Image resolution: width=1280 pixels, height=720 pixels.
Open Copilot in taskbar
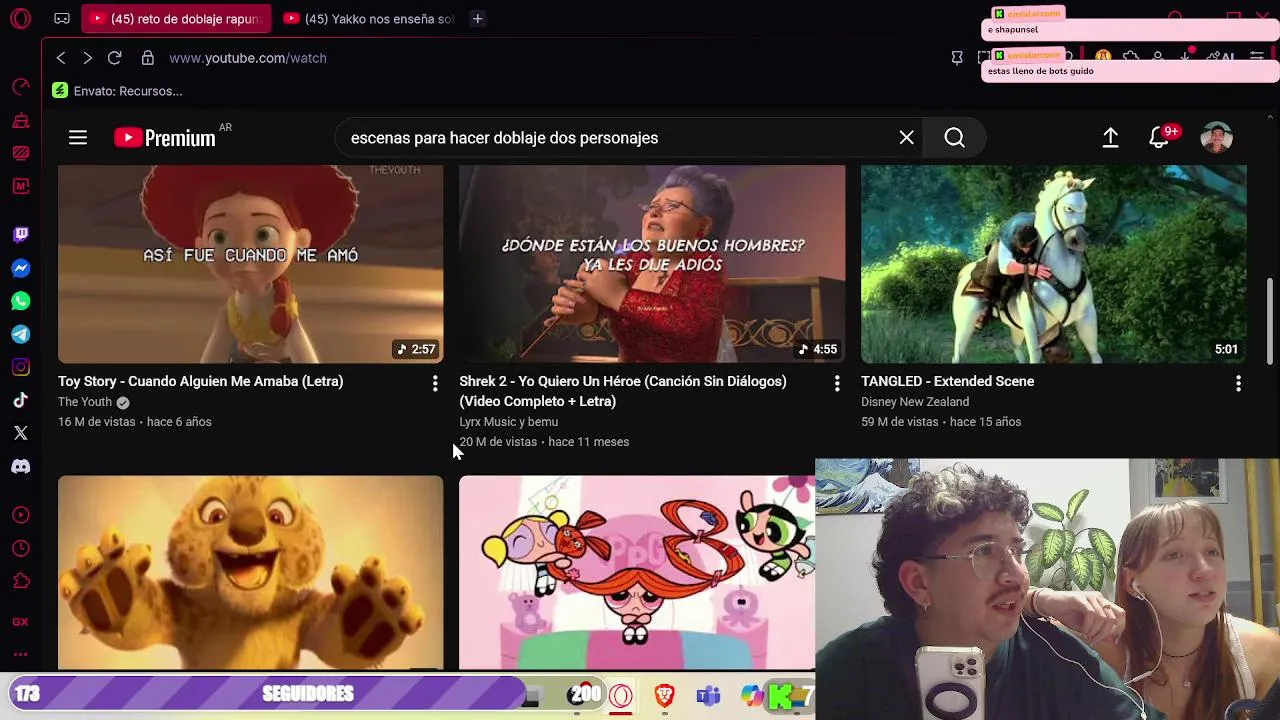[x=752, y=695]
